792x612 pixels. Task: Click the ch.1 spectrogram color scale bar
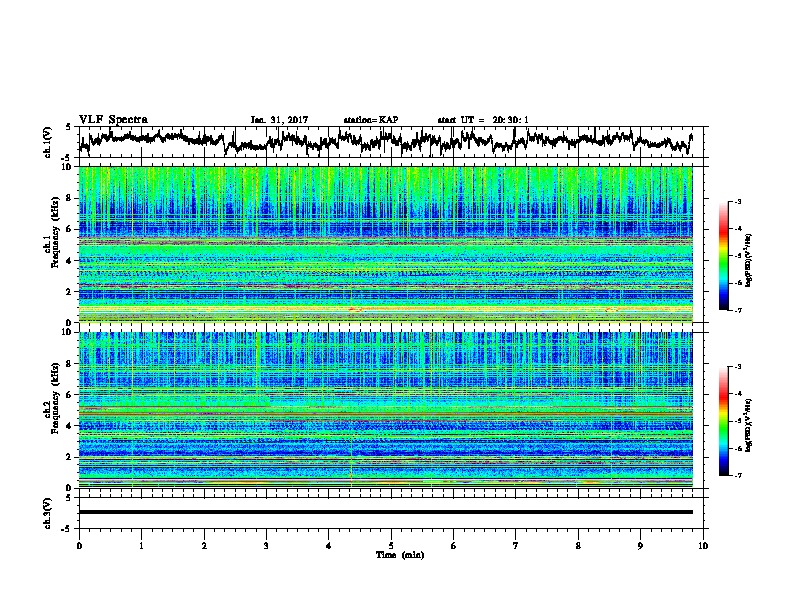coord(723,256)
